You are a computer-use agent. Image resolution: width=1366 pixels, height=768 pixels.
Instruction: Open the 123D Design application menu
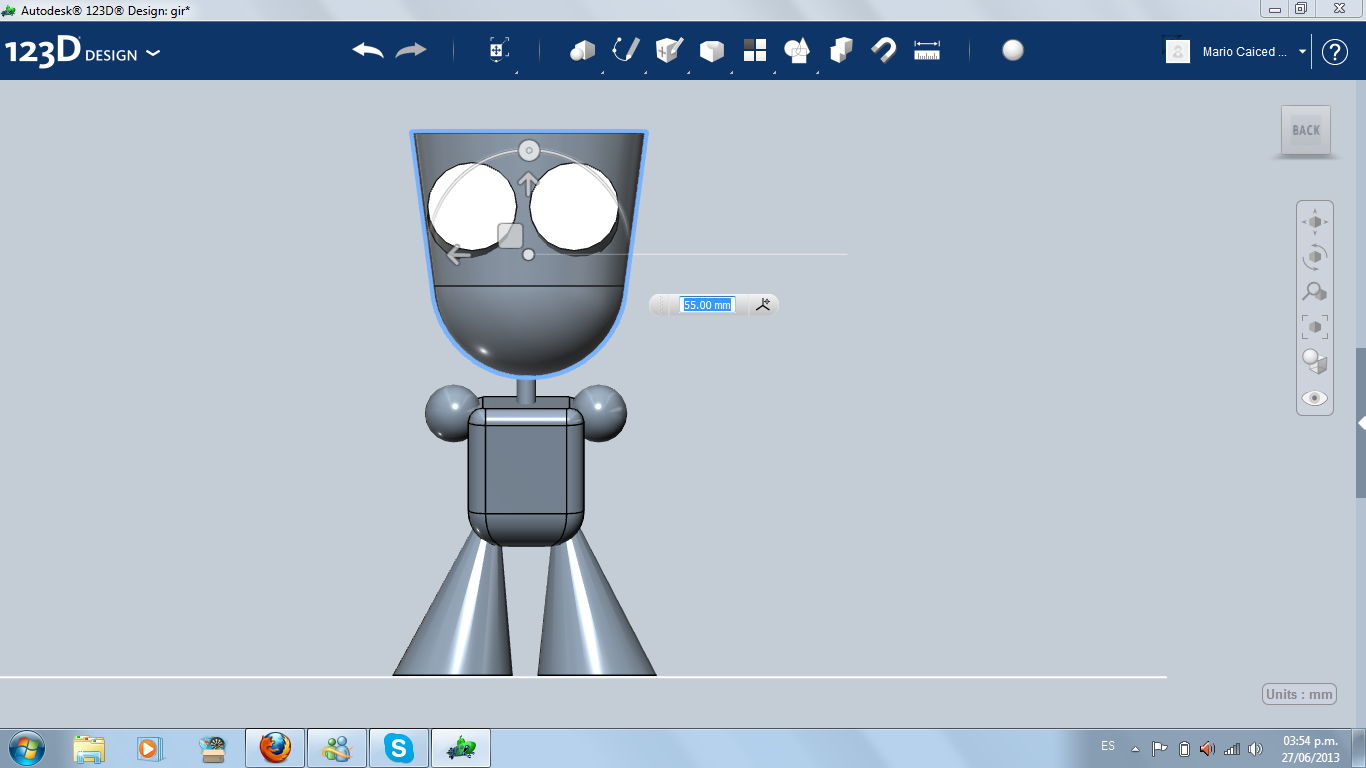[83, 51]
